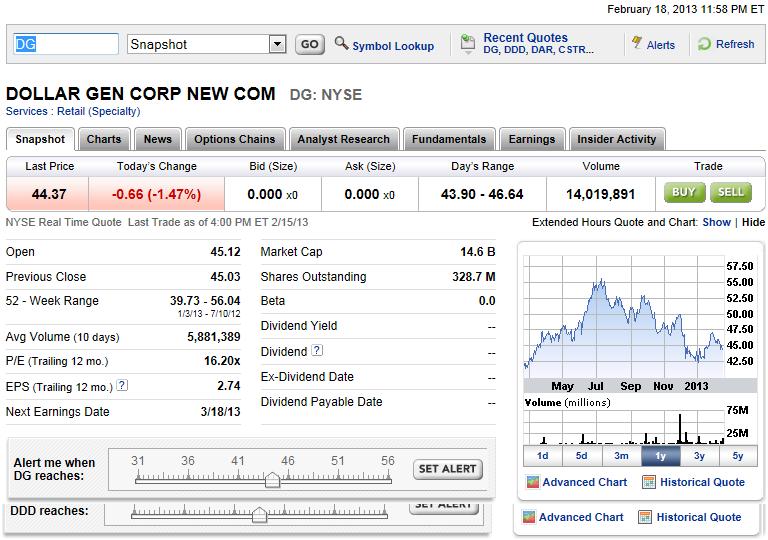Select the 5y chart range
The height and width of the screenshot is (540, 768).
[x=738, y=456]
